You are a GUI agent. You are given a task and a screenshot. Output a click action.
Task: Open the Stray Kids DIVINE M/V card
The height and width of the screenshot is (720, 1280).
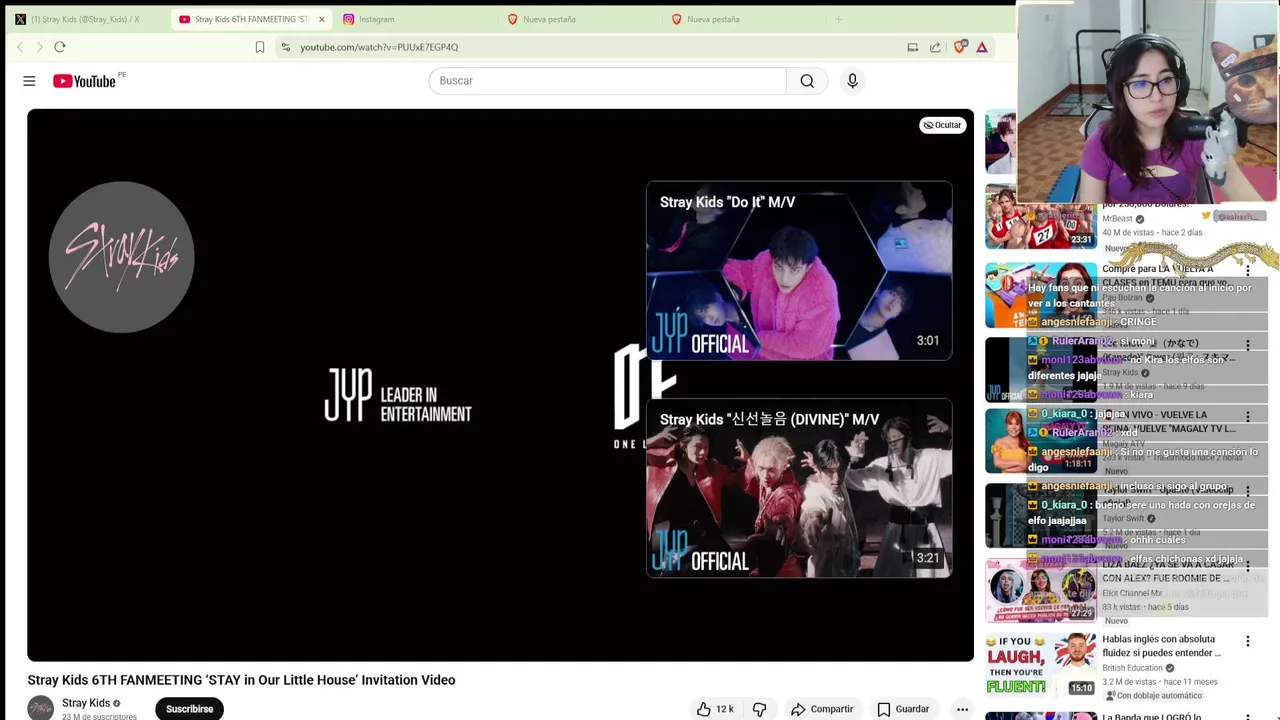(x=799, y=488)
